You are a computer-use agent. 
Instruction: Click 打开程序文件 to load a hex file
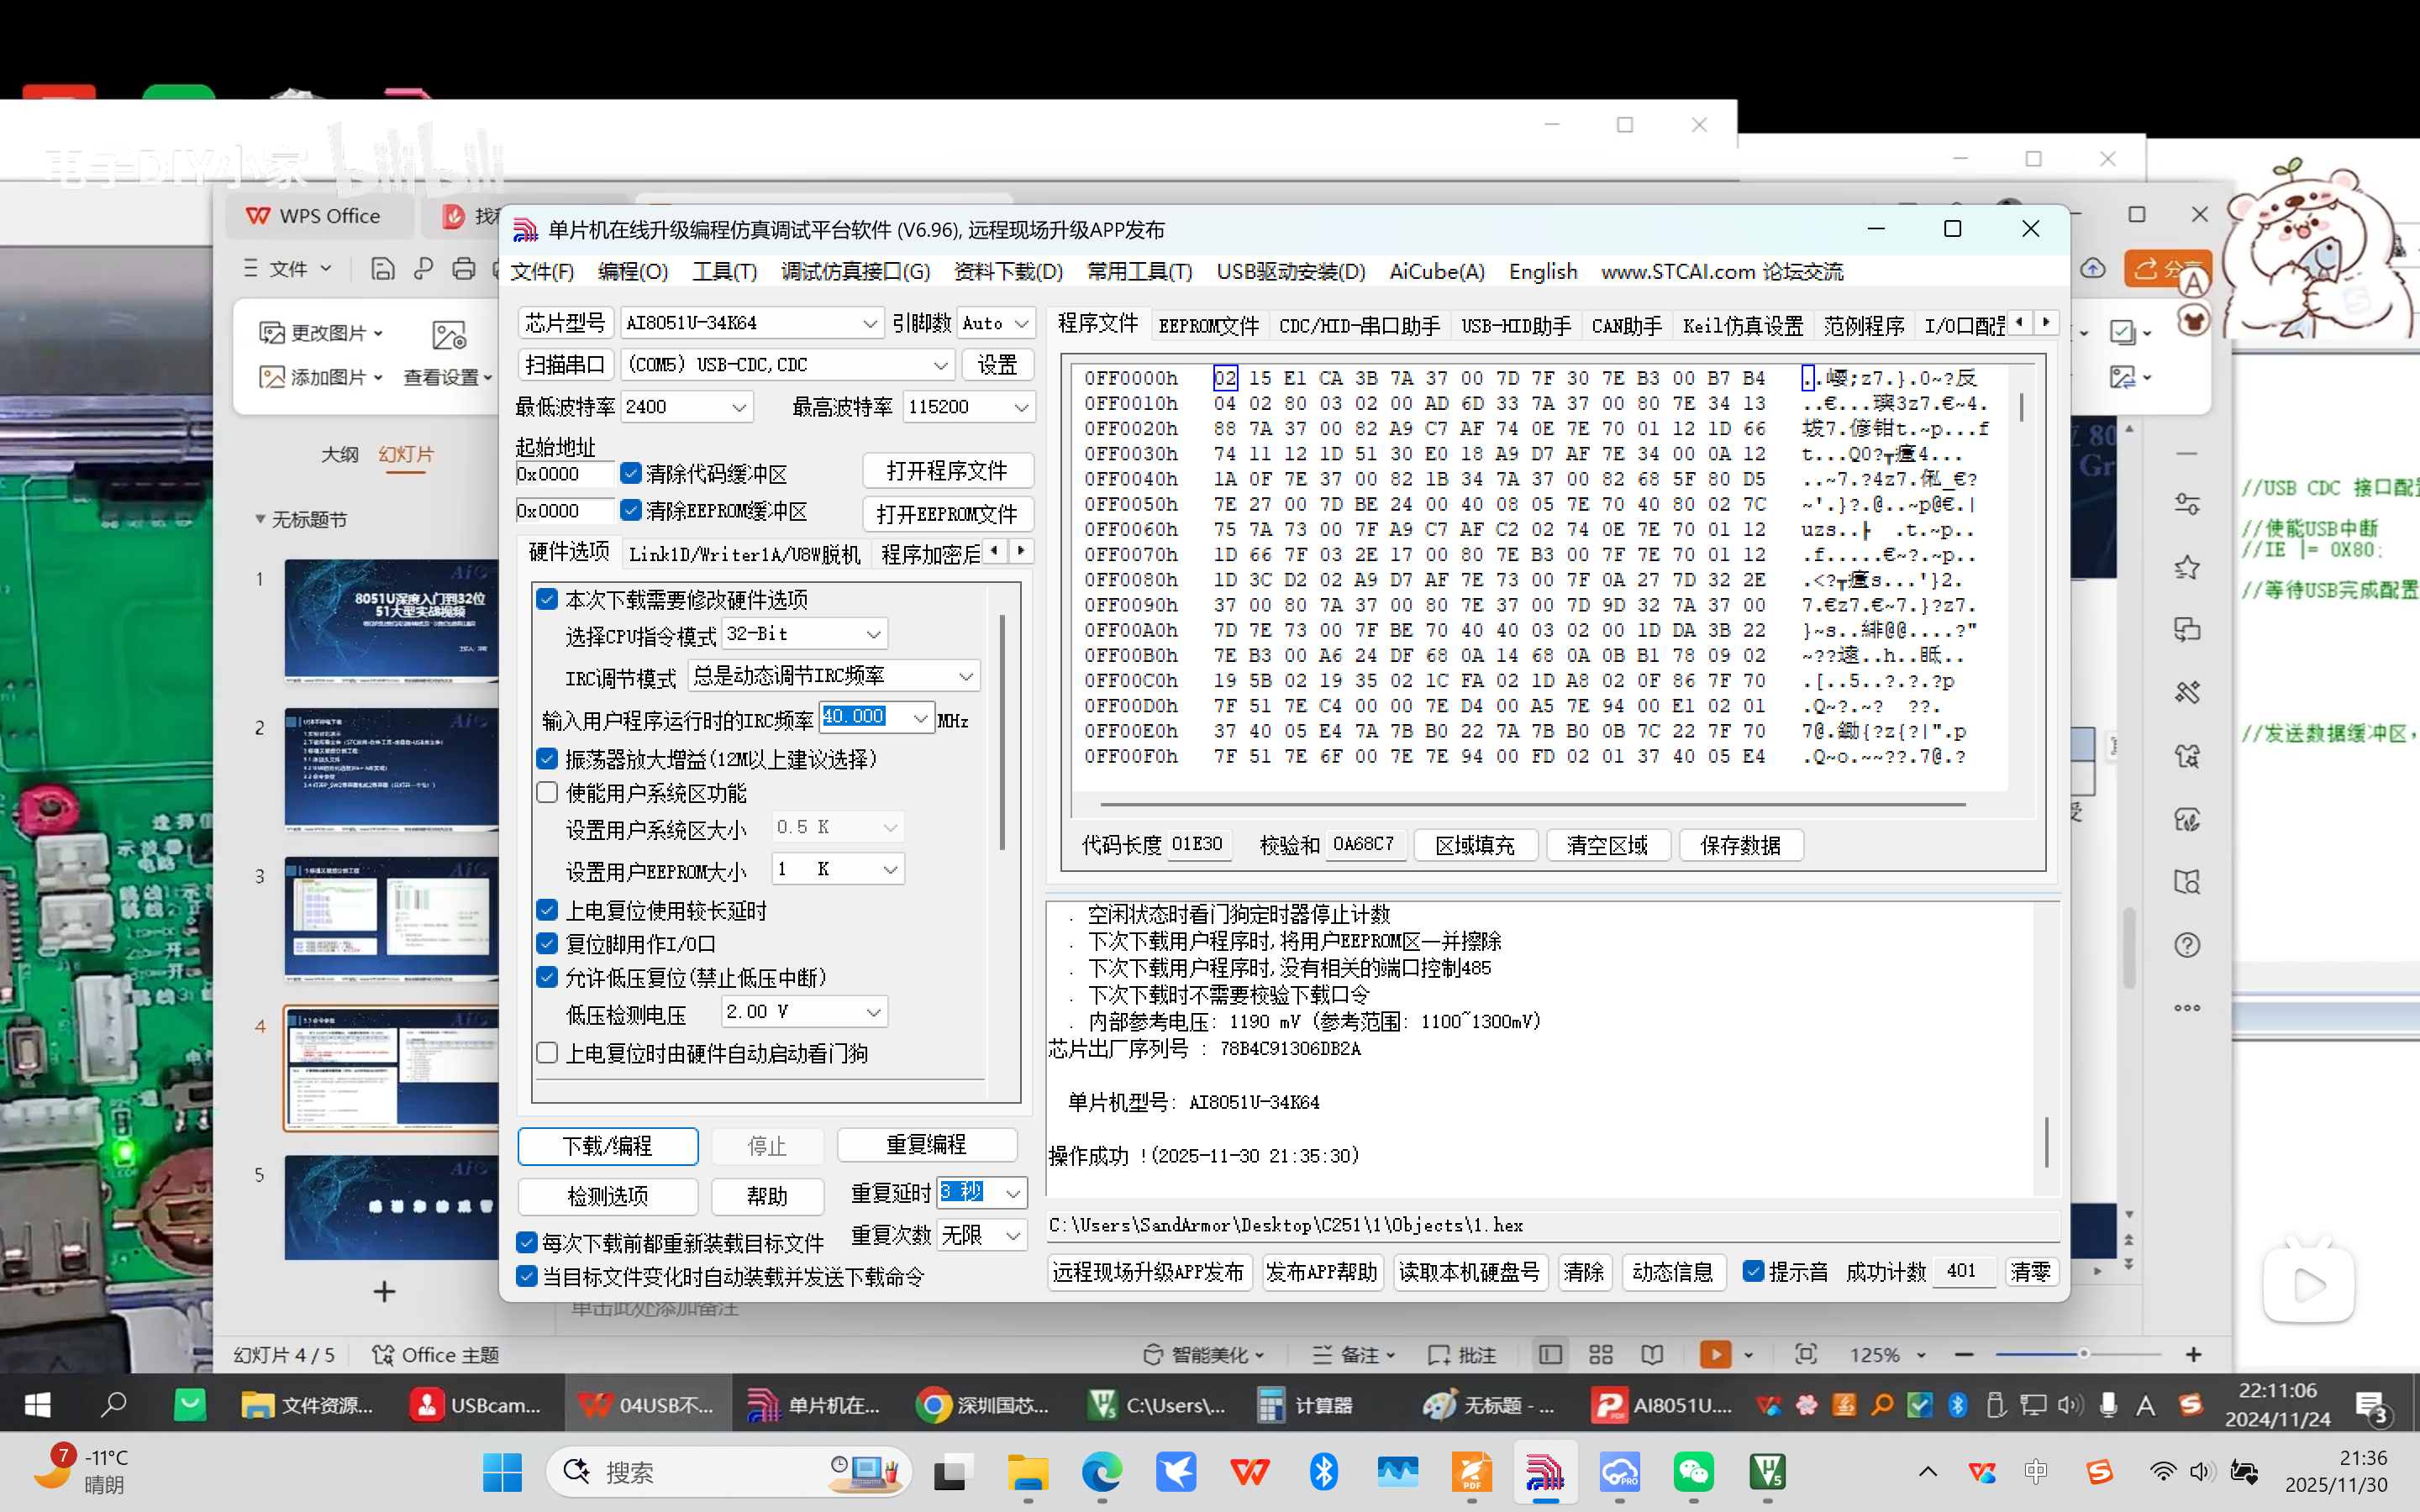point(946,470)
